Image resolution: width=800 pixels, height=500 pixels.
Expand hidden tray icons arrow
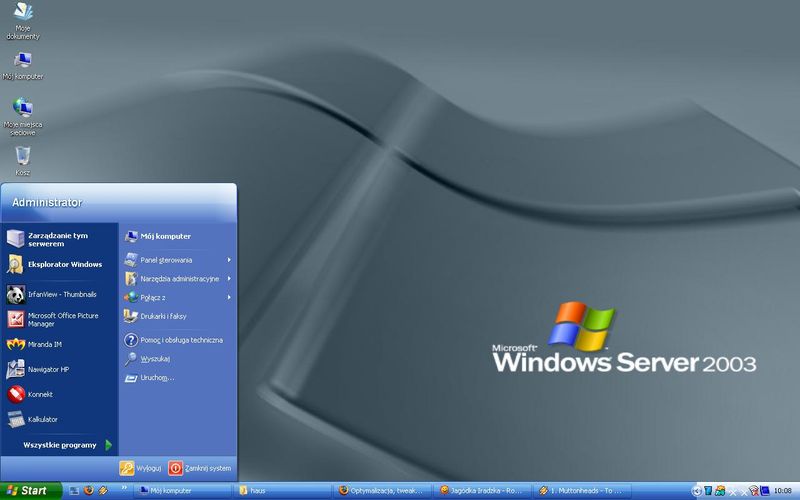click(697, 491)
